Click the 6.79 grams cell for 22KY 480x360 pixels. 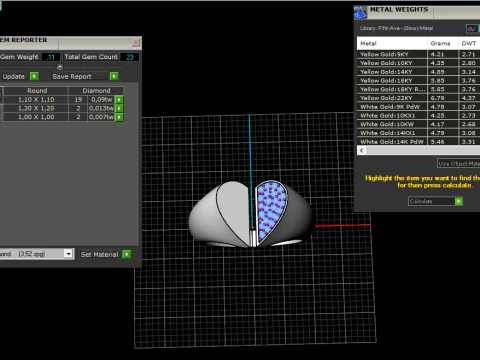[x=443, y=98]
